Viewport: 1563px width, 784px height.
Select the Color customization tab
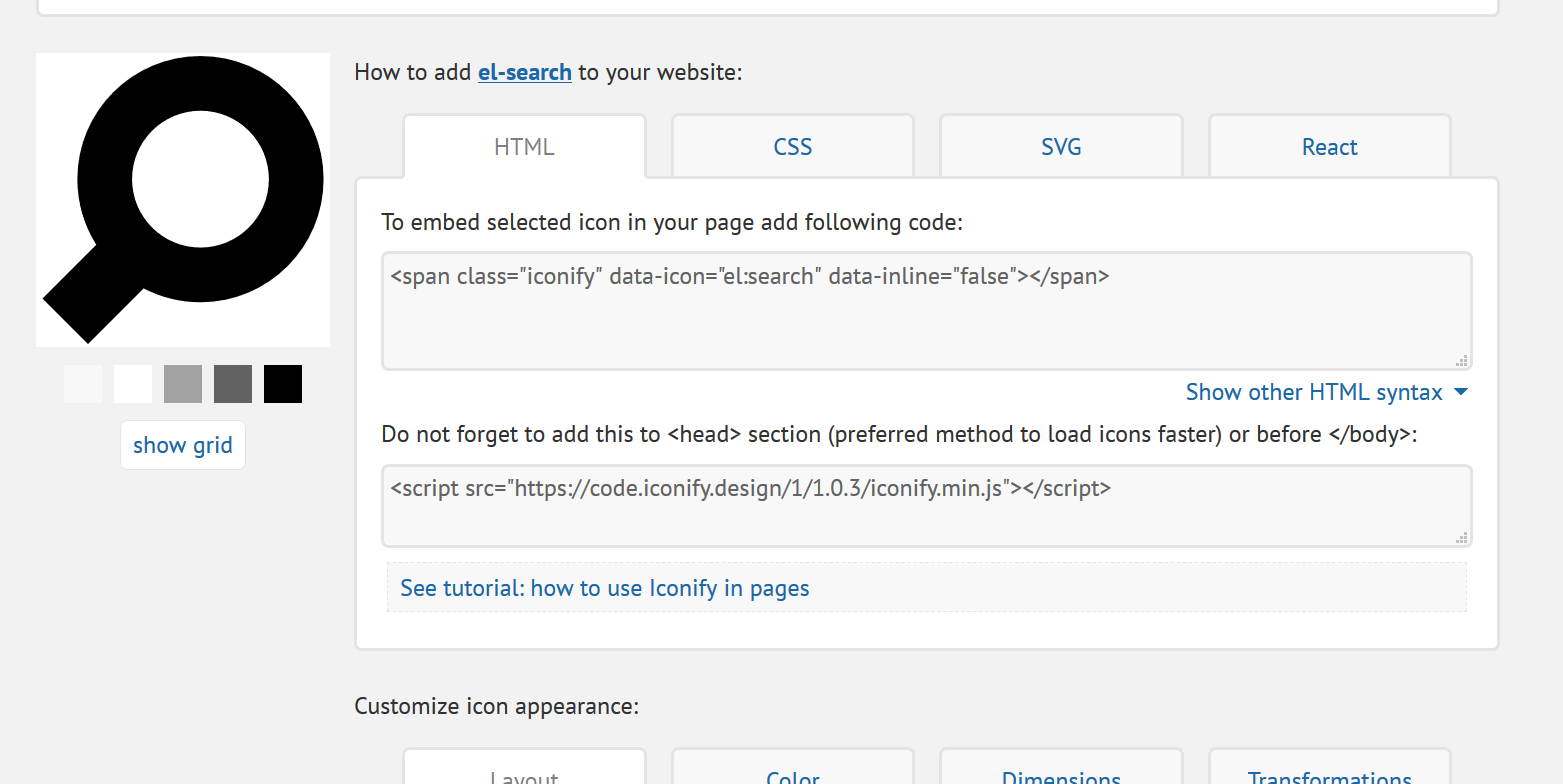click(793, 772)
